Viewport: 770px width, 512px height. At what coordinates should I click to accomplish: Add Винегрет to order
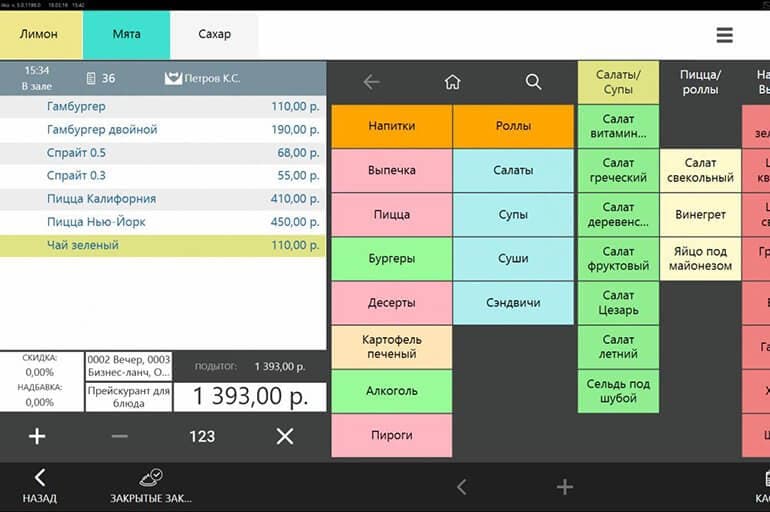(700, 215)
